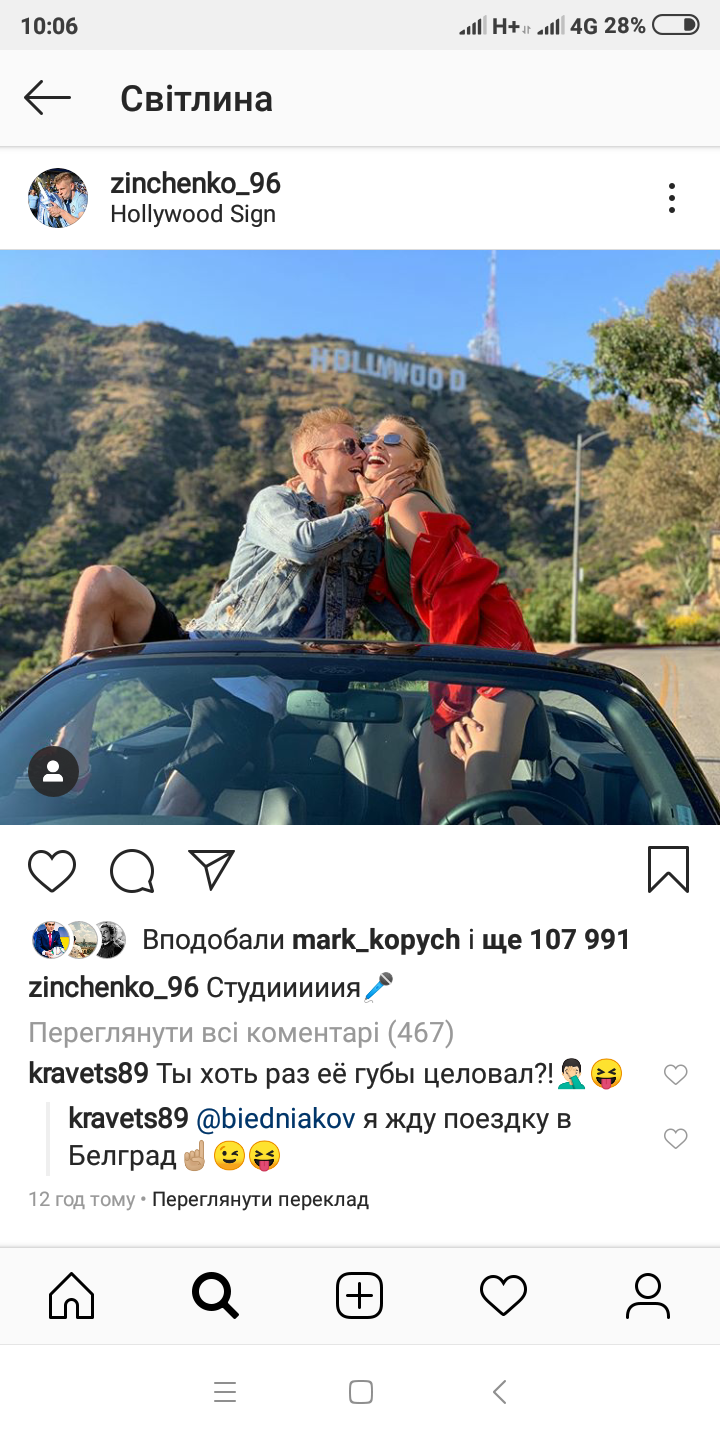Show tagged people icon on the photo
The width and height of the screenshot is (720, 1440).
point(53,771)
